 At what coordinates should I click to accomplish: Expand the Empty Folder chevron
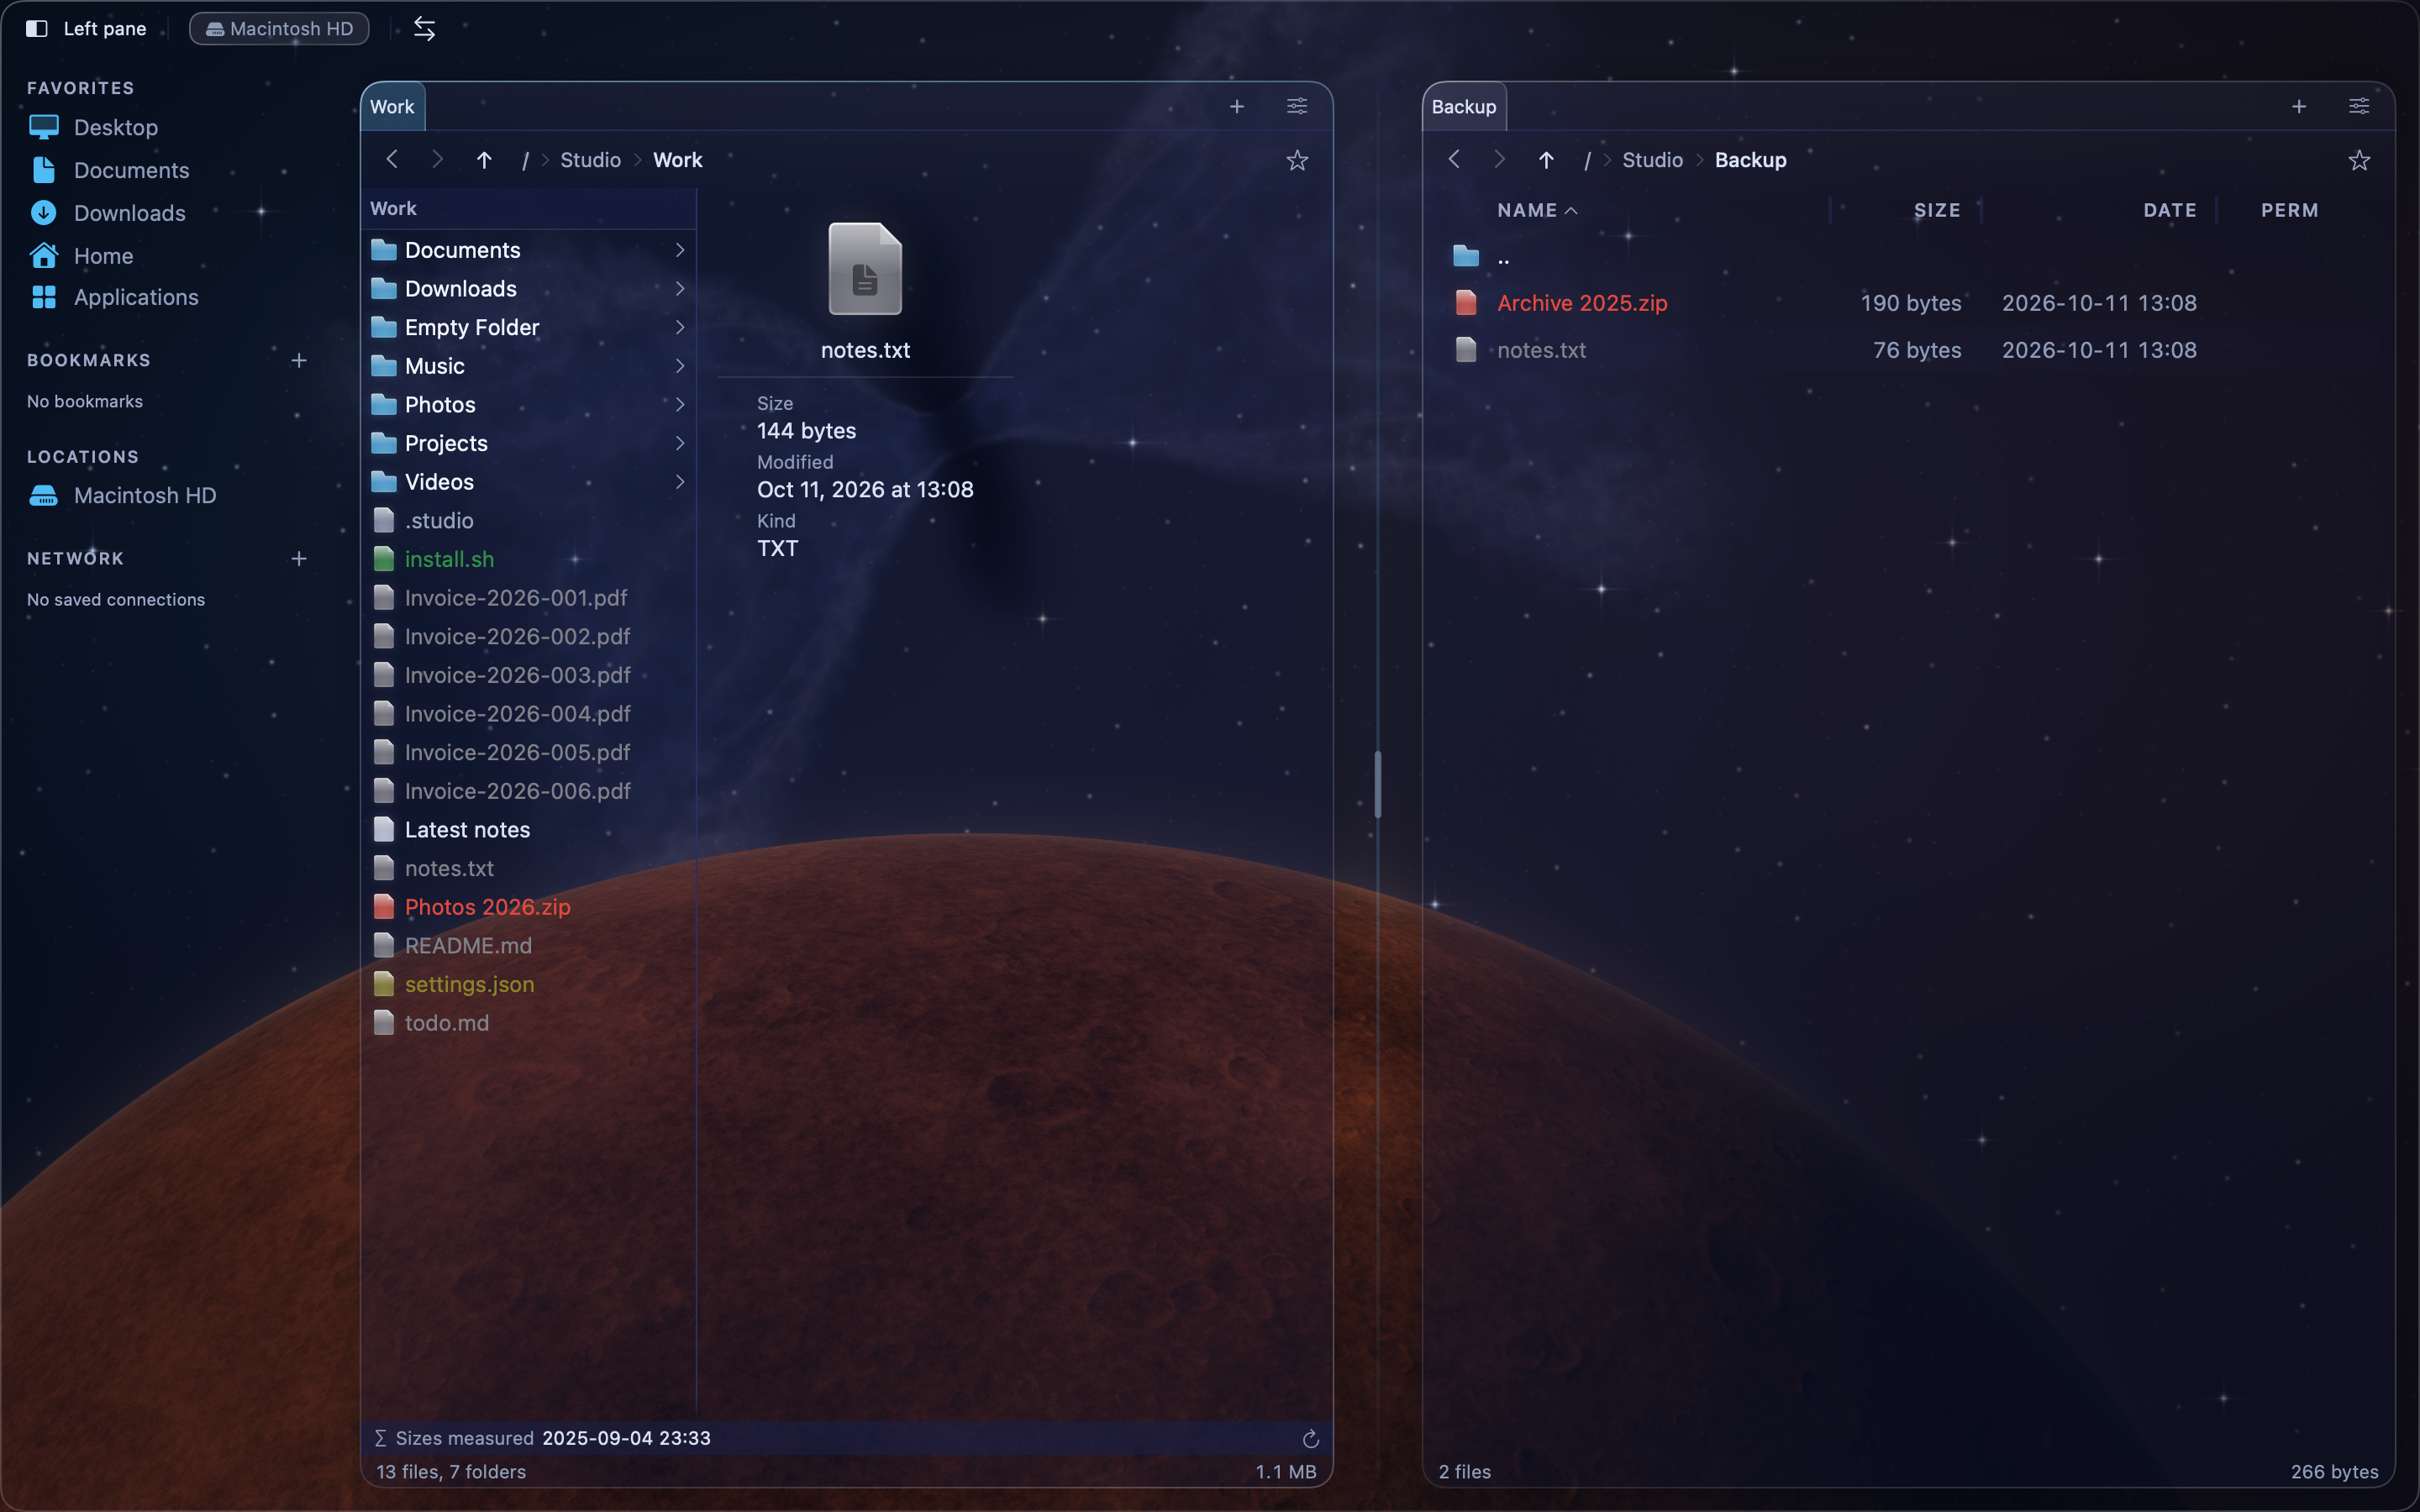pos(680,327)
